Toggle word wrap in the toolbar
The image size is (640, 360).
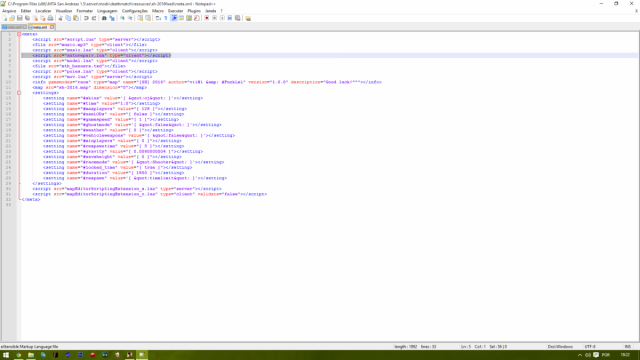pos(158,18)
